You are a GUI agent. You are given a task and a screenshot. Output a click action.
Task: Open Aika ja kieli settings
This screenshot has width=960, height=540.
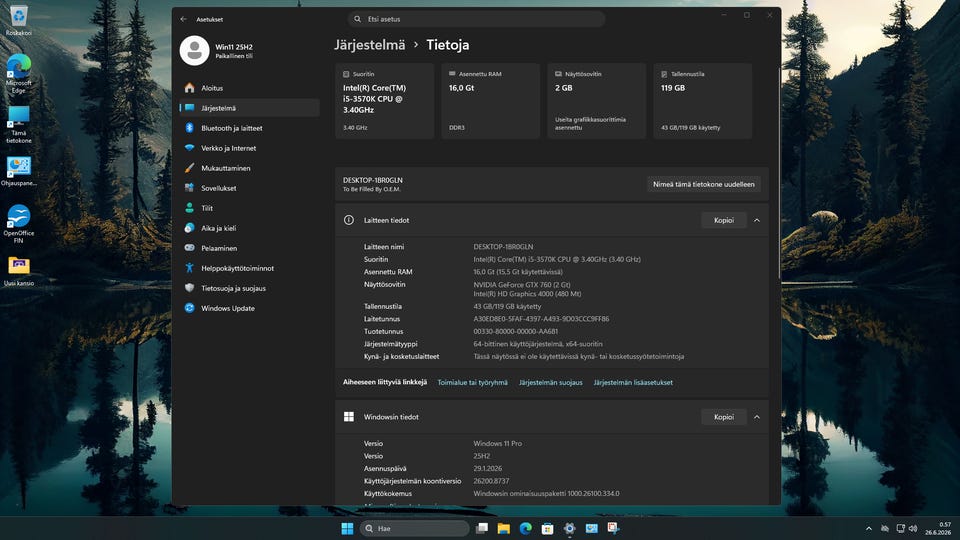[249, 228]
